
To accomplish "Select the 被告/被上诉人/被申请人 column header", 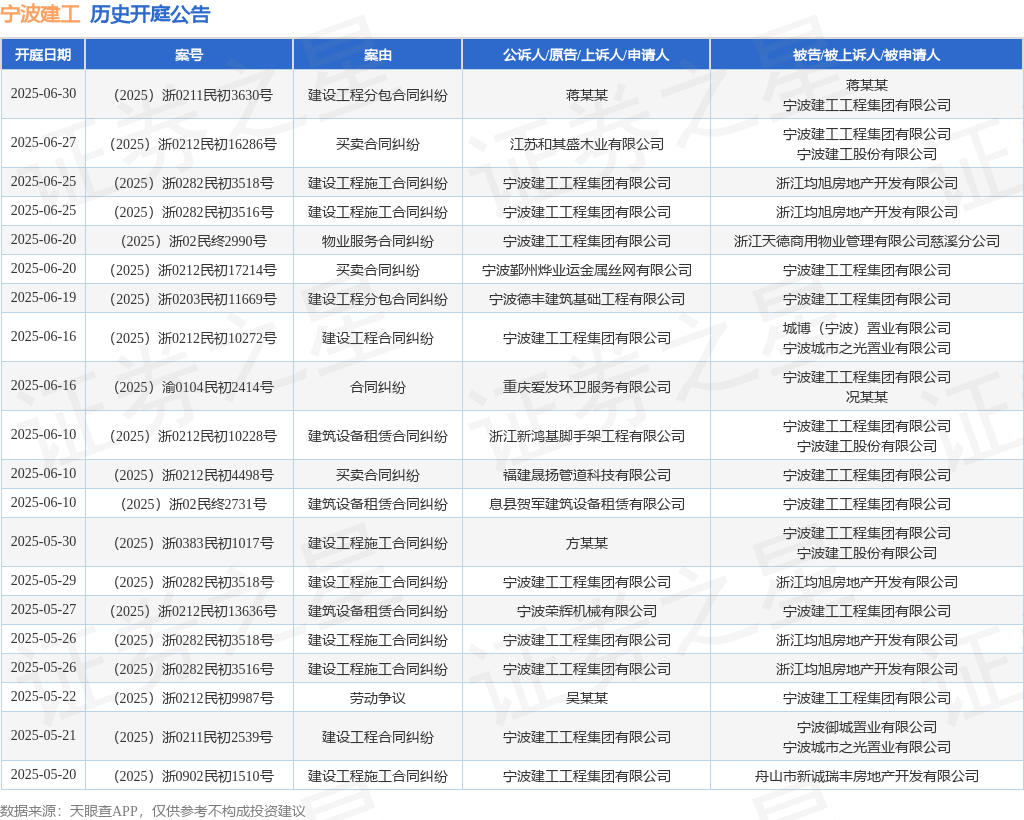I will 867,55.
